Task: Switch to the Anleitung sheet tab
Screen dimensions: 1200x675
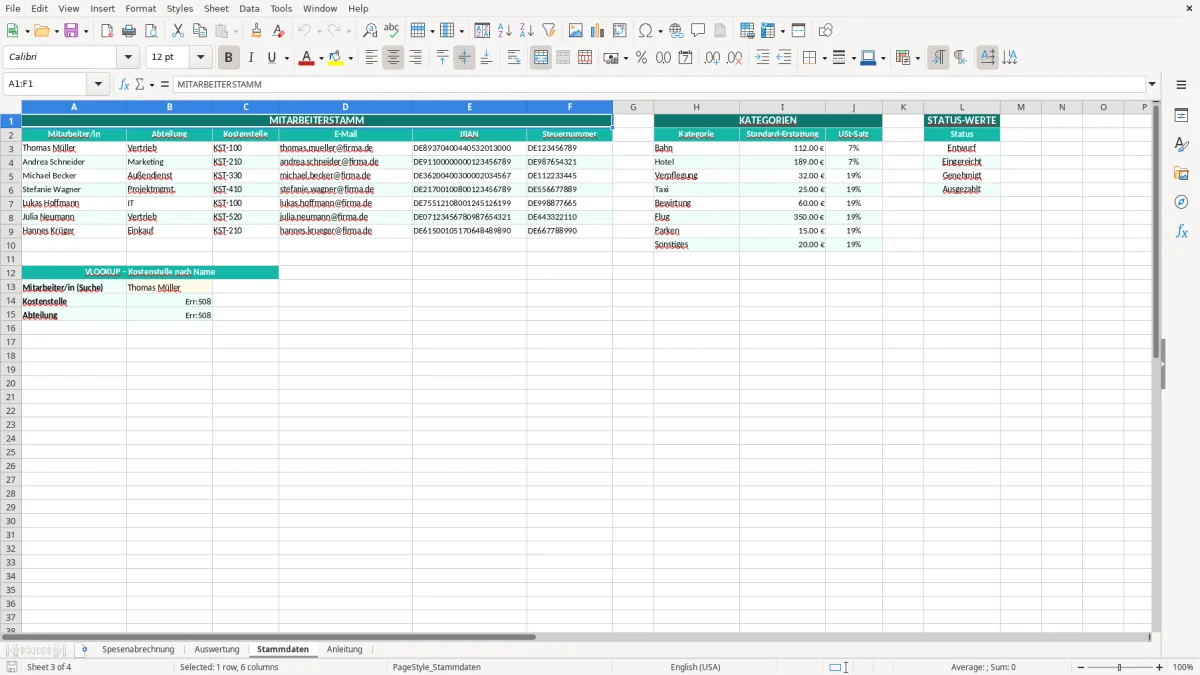Action: click(x=345, y=649)
